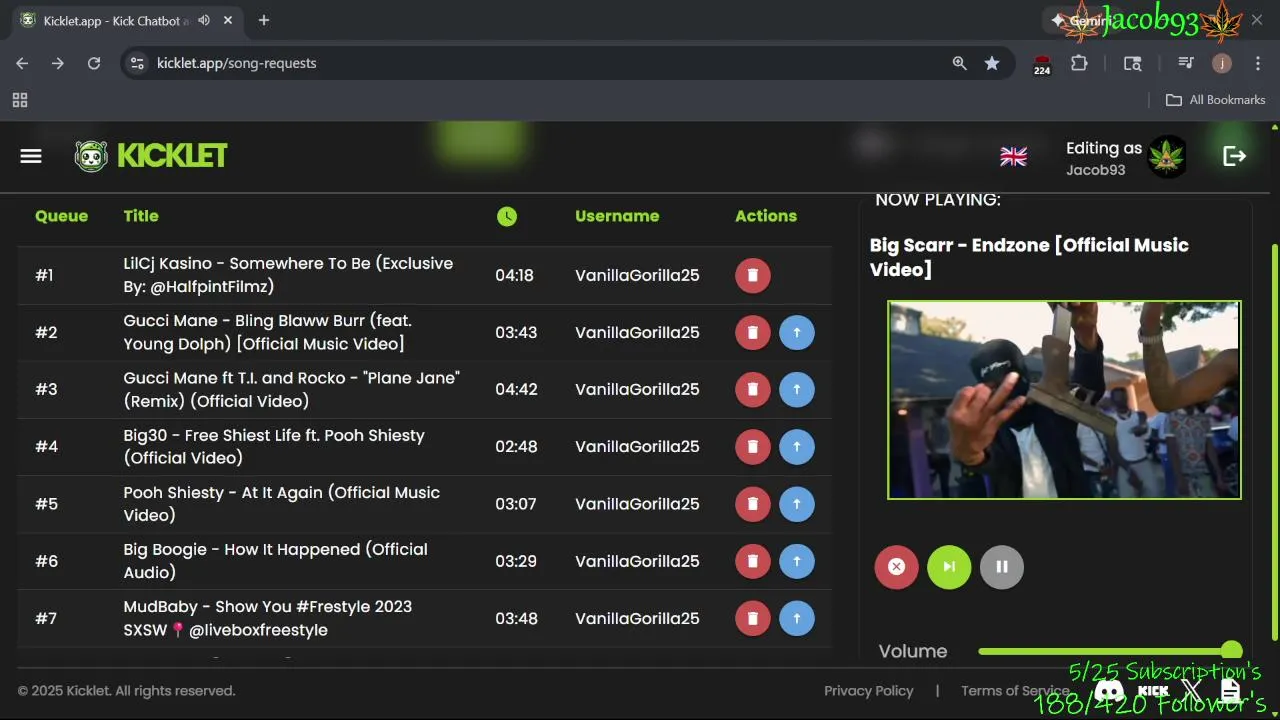Viewport: 1280px width, 720px height.
Task: Click duration 04:42 of Plane Jane
Action: (x=516, y=389)
